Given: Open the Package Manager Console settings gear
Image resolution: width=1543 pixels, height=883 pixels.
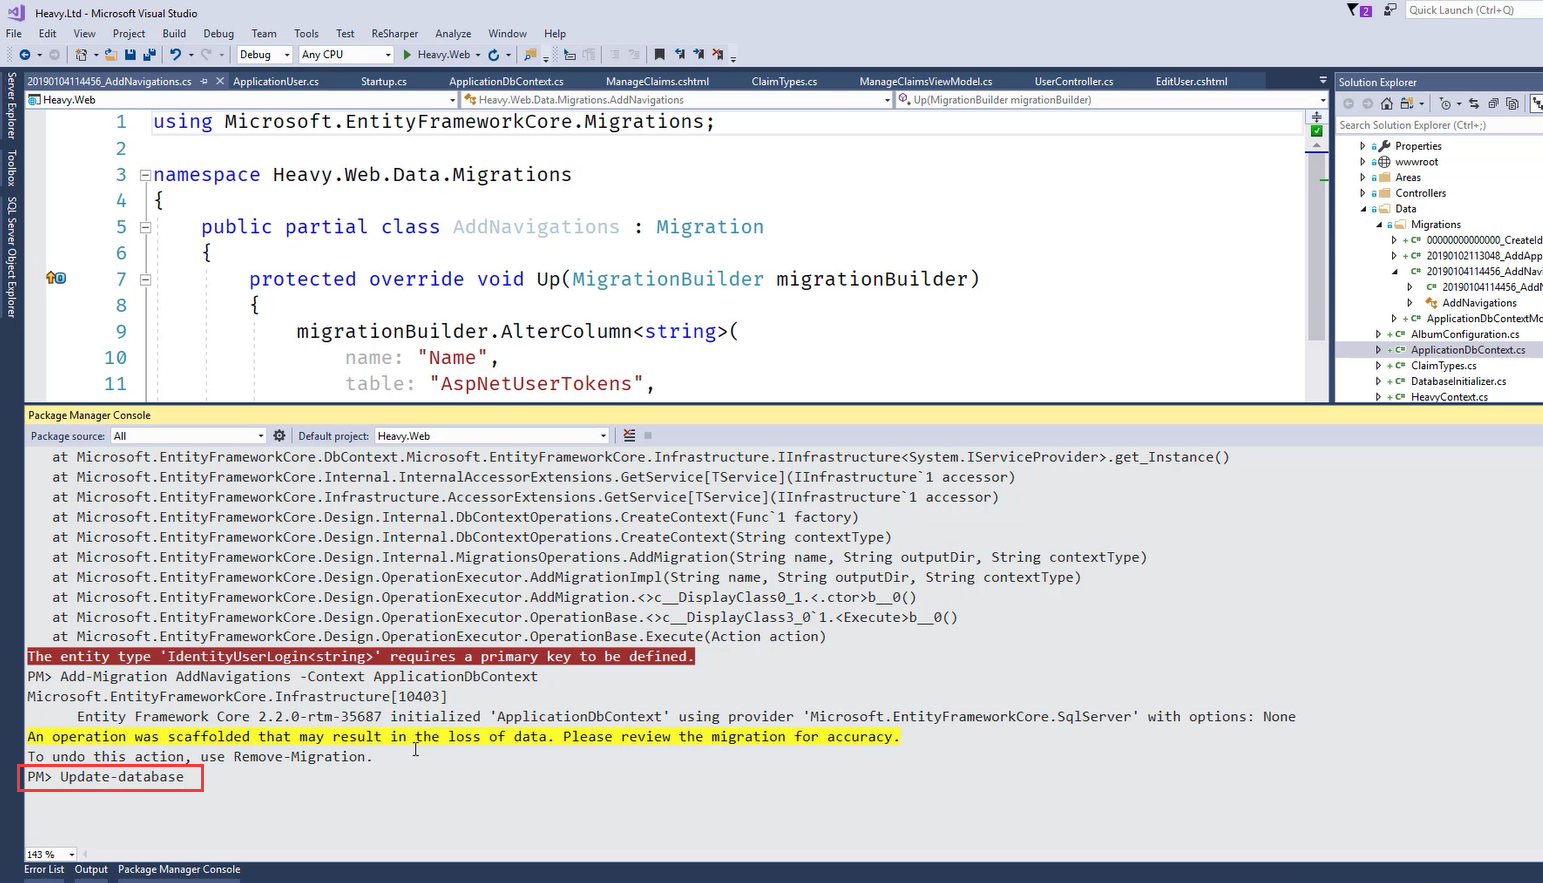Looking at the screenshot, I should (x=279, y=436).
